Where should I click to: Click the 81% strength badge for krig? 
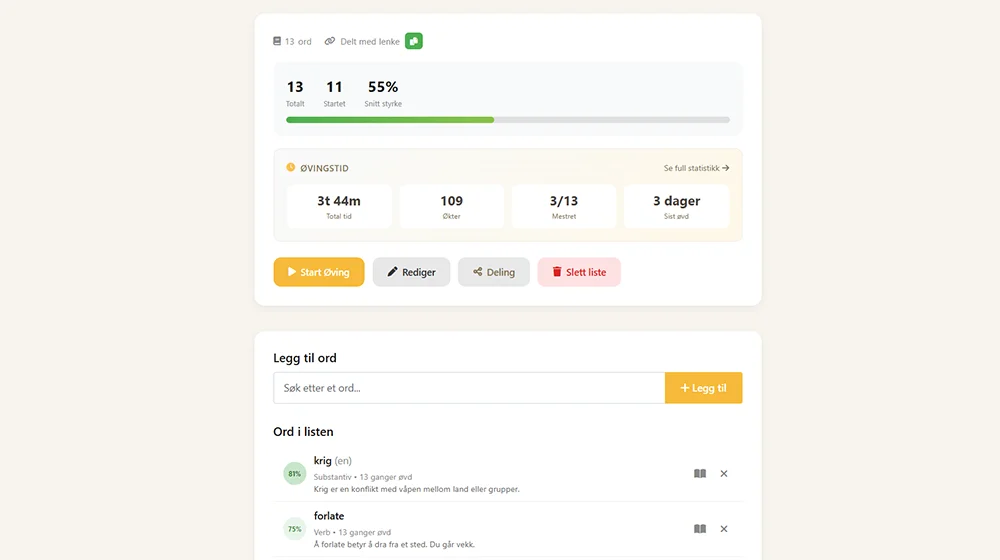(294, 474)
